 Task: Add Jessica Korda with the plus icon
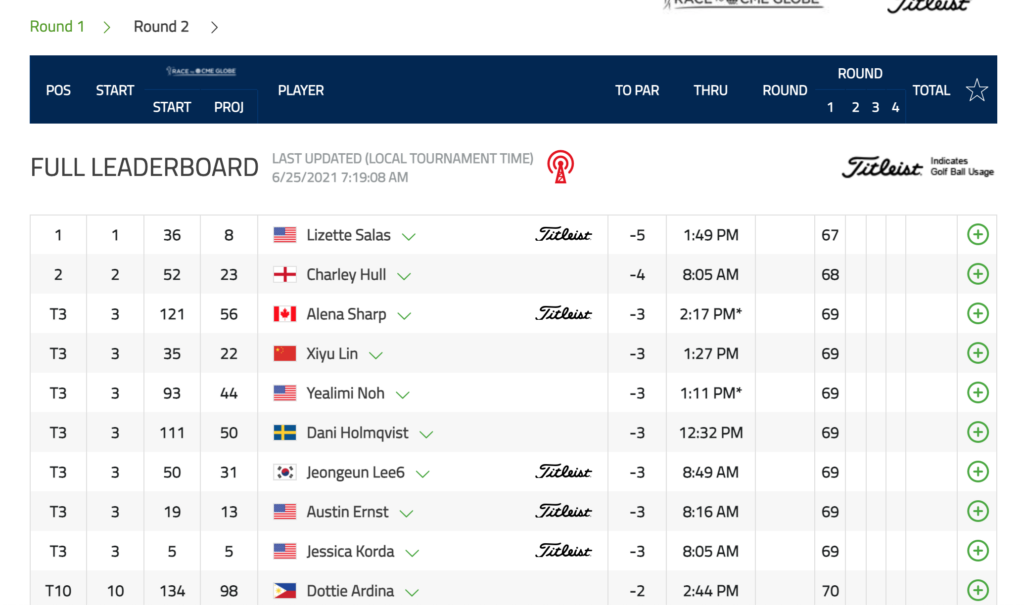977,551
